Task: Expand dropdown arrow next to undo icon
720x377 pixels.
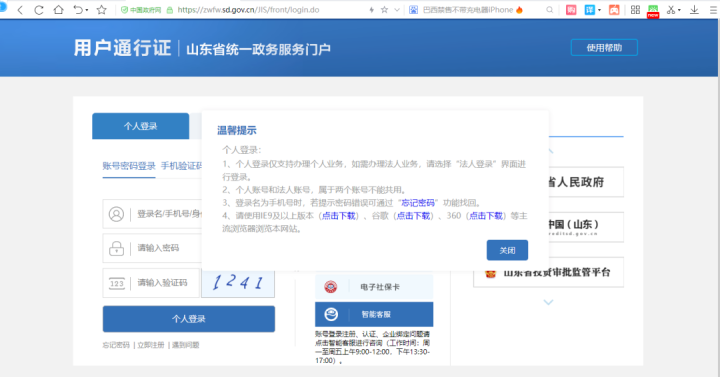Action: [87, 10]
